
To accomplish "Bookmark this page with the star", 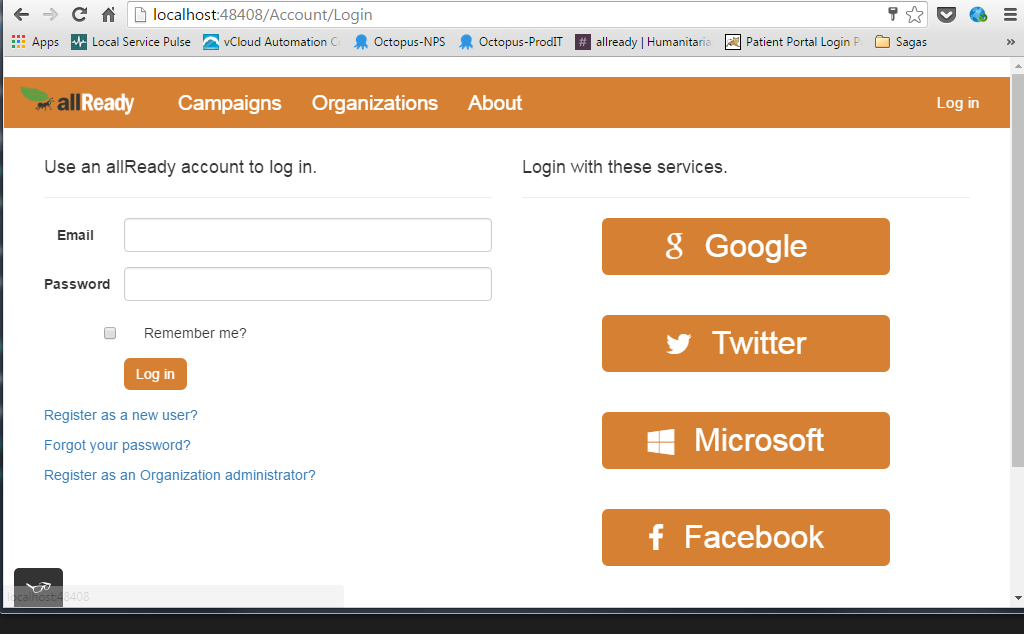I will pos(914,14).
